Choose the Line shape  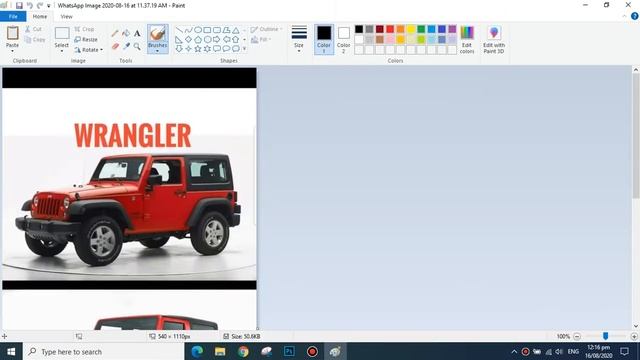tap(179, 30)
